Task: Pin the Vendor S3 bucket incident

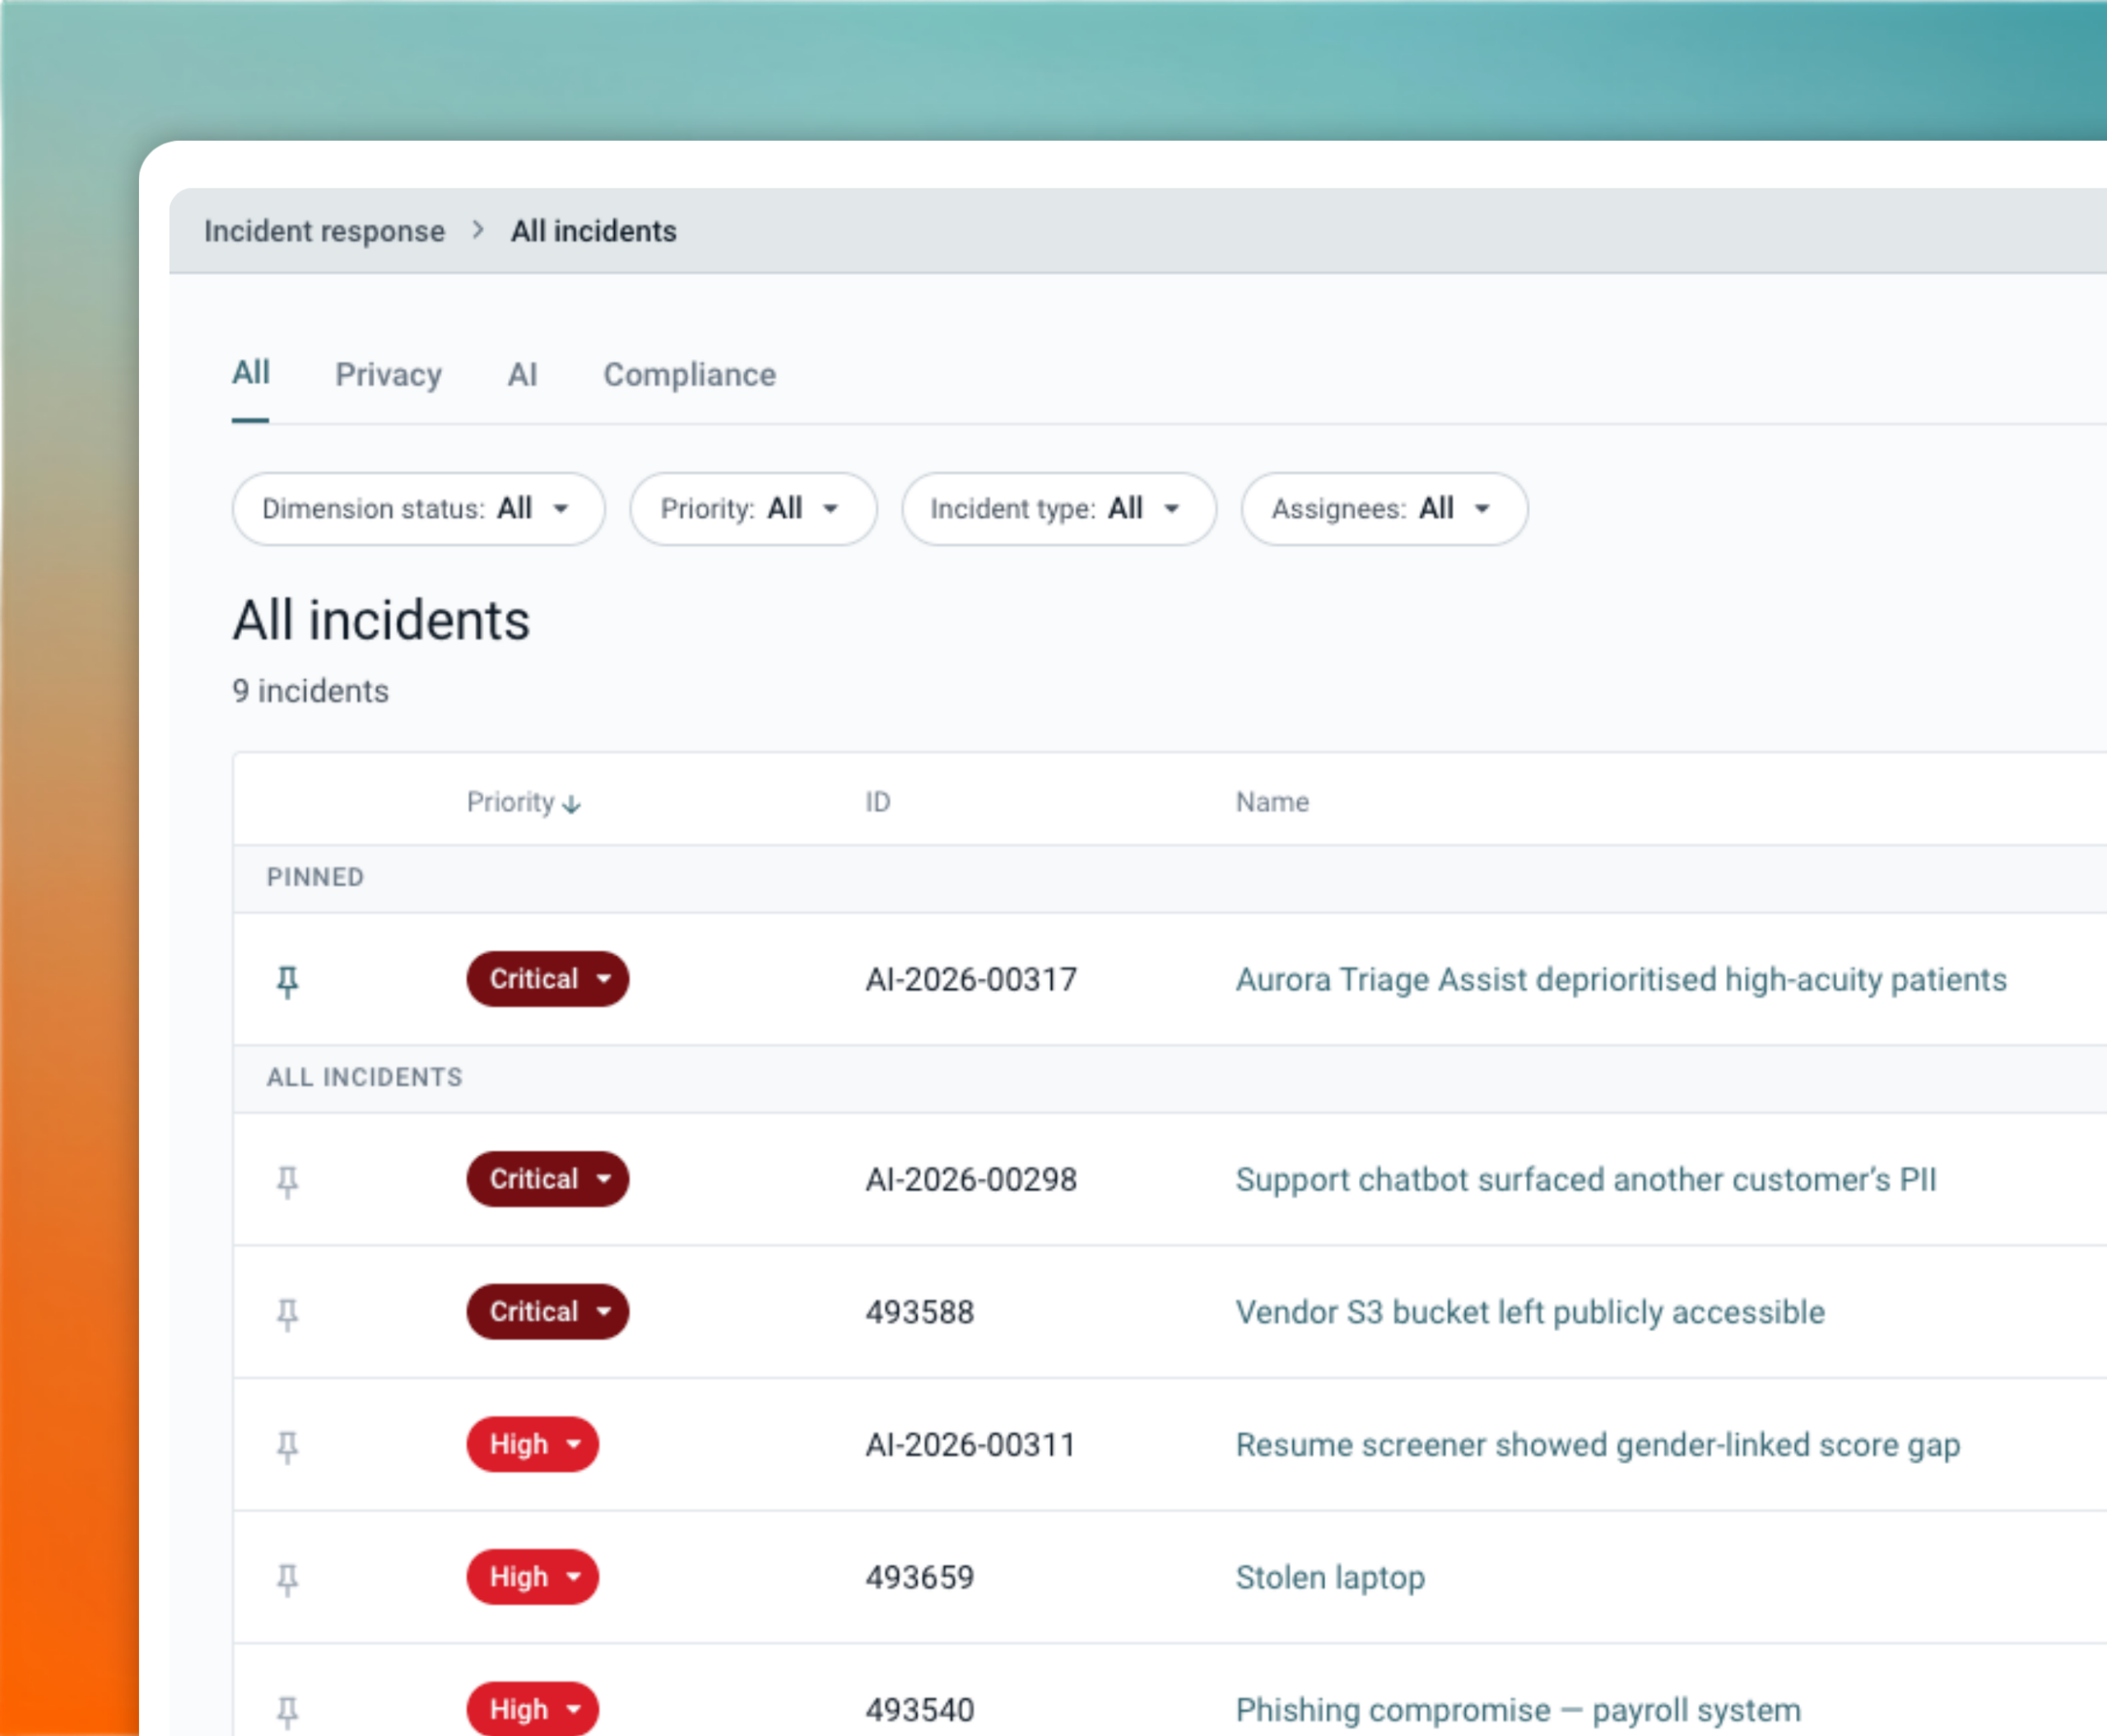Action: (x=287, y=1314)
